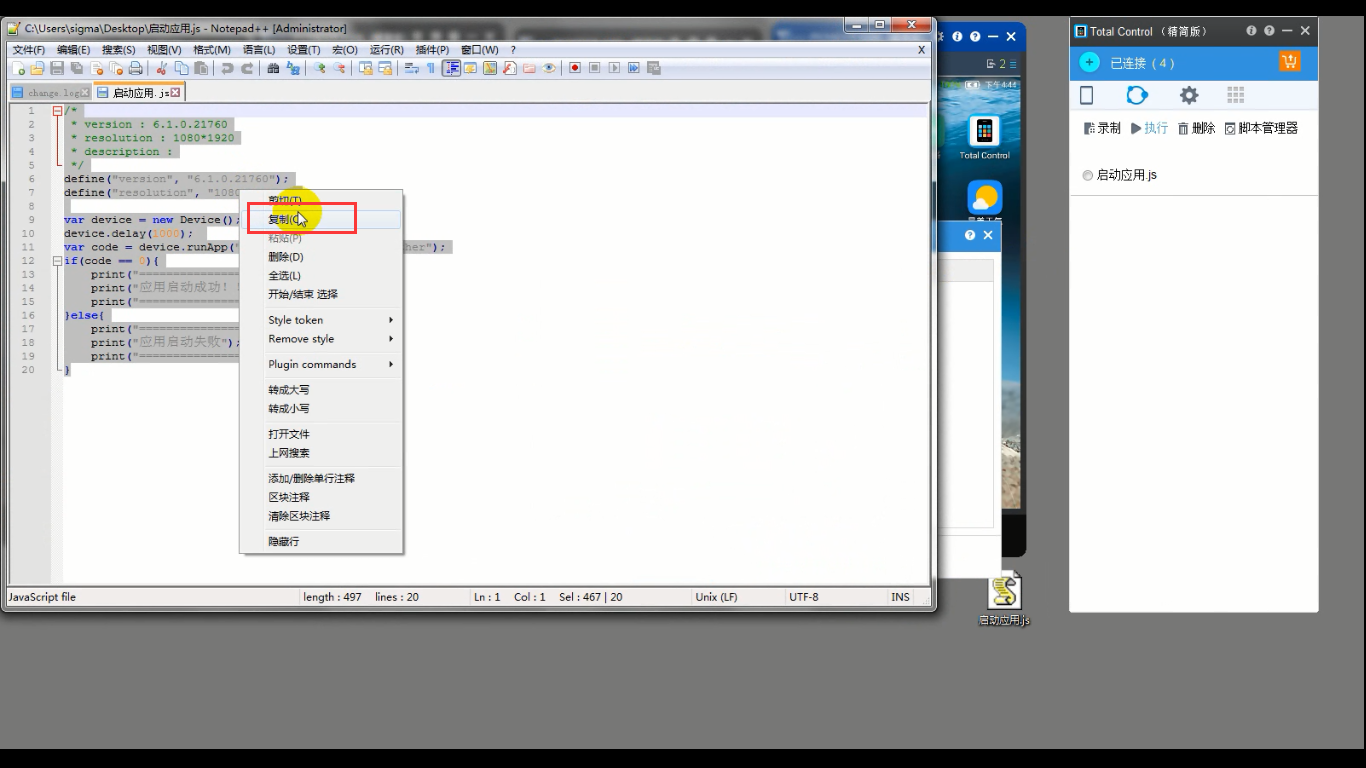Click the grid apps icon in Total Control

tap(1236, 95)
